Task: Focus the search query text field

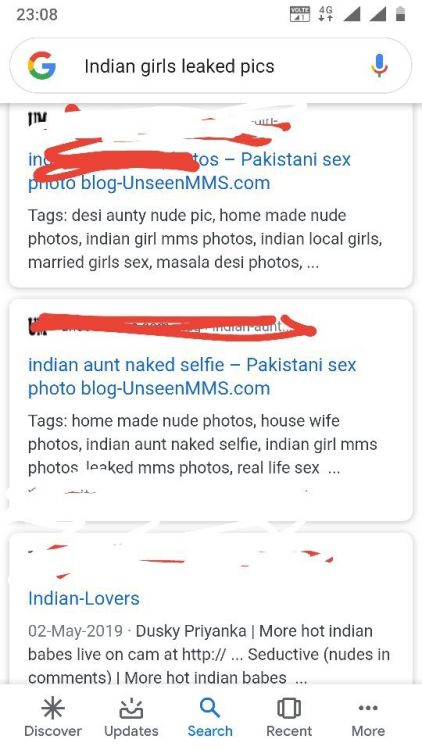Action: pos(211,66)
